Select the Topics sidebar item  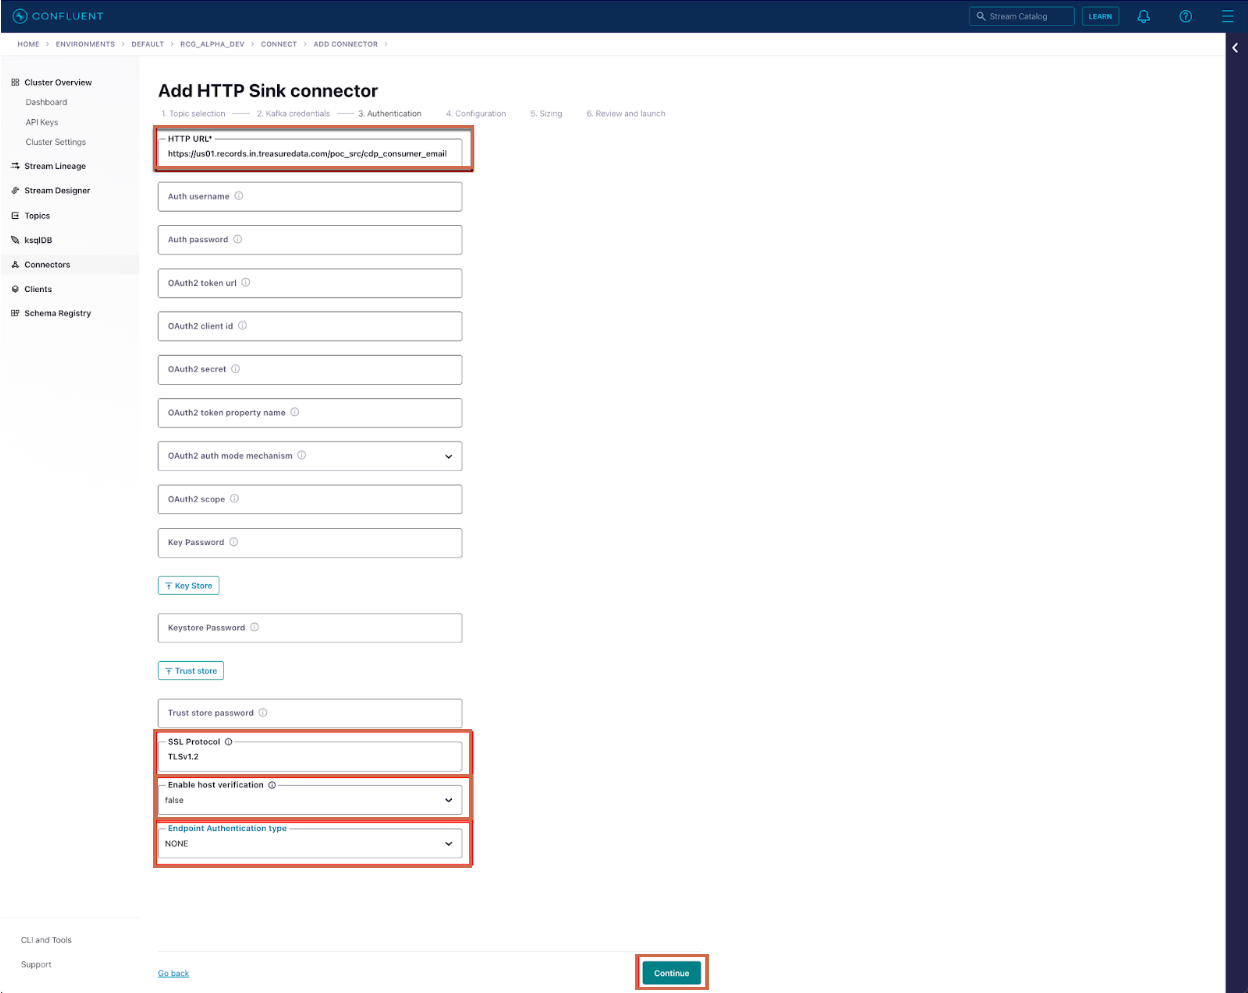click(x=37, y=216)
